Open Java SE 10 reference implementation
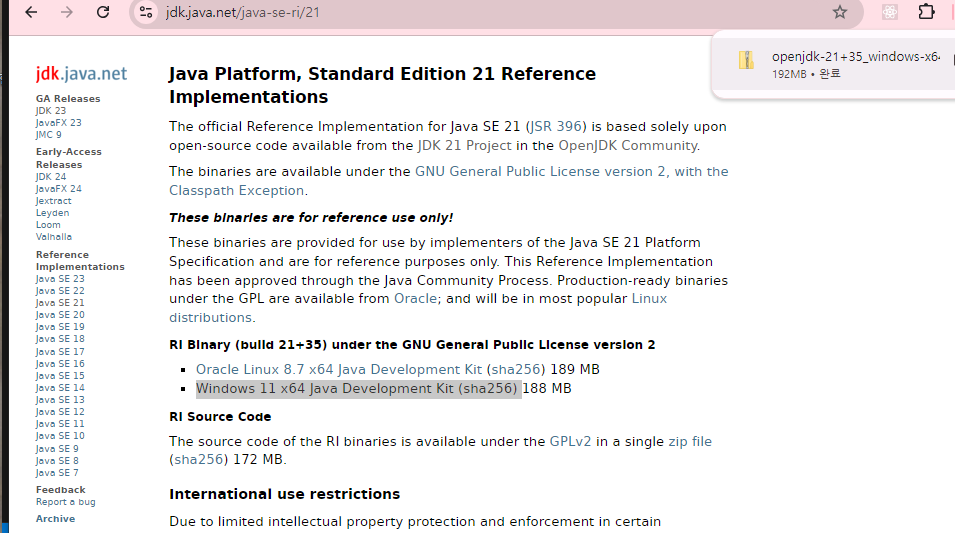Viewport: 955px width, 533px height. (x=60, y=436)
